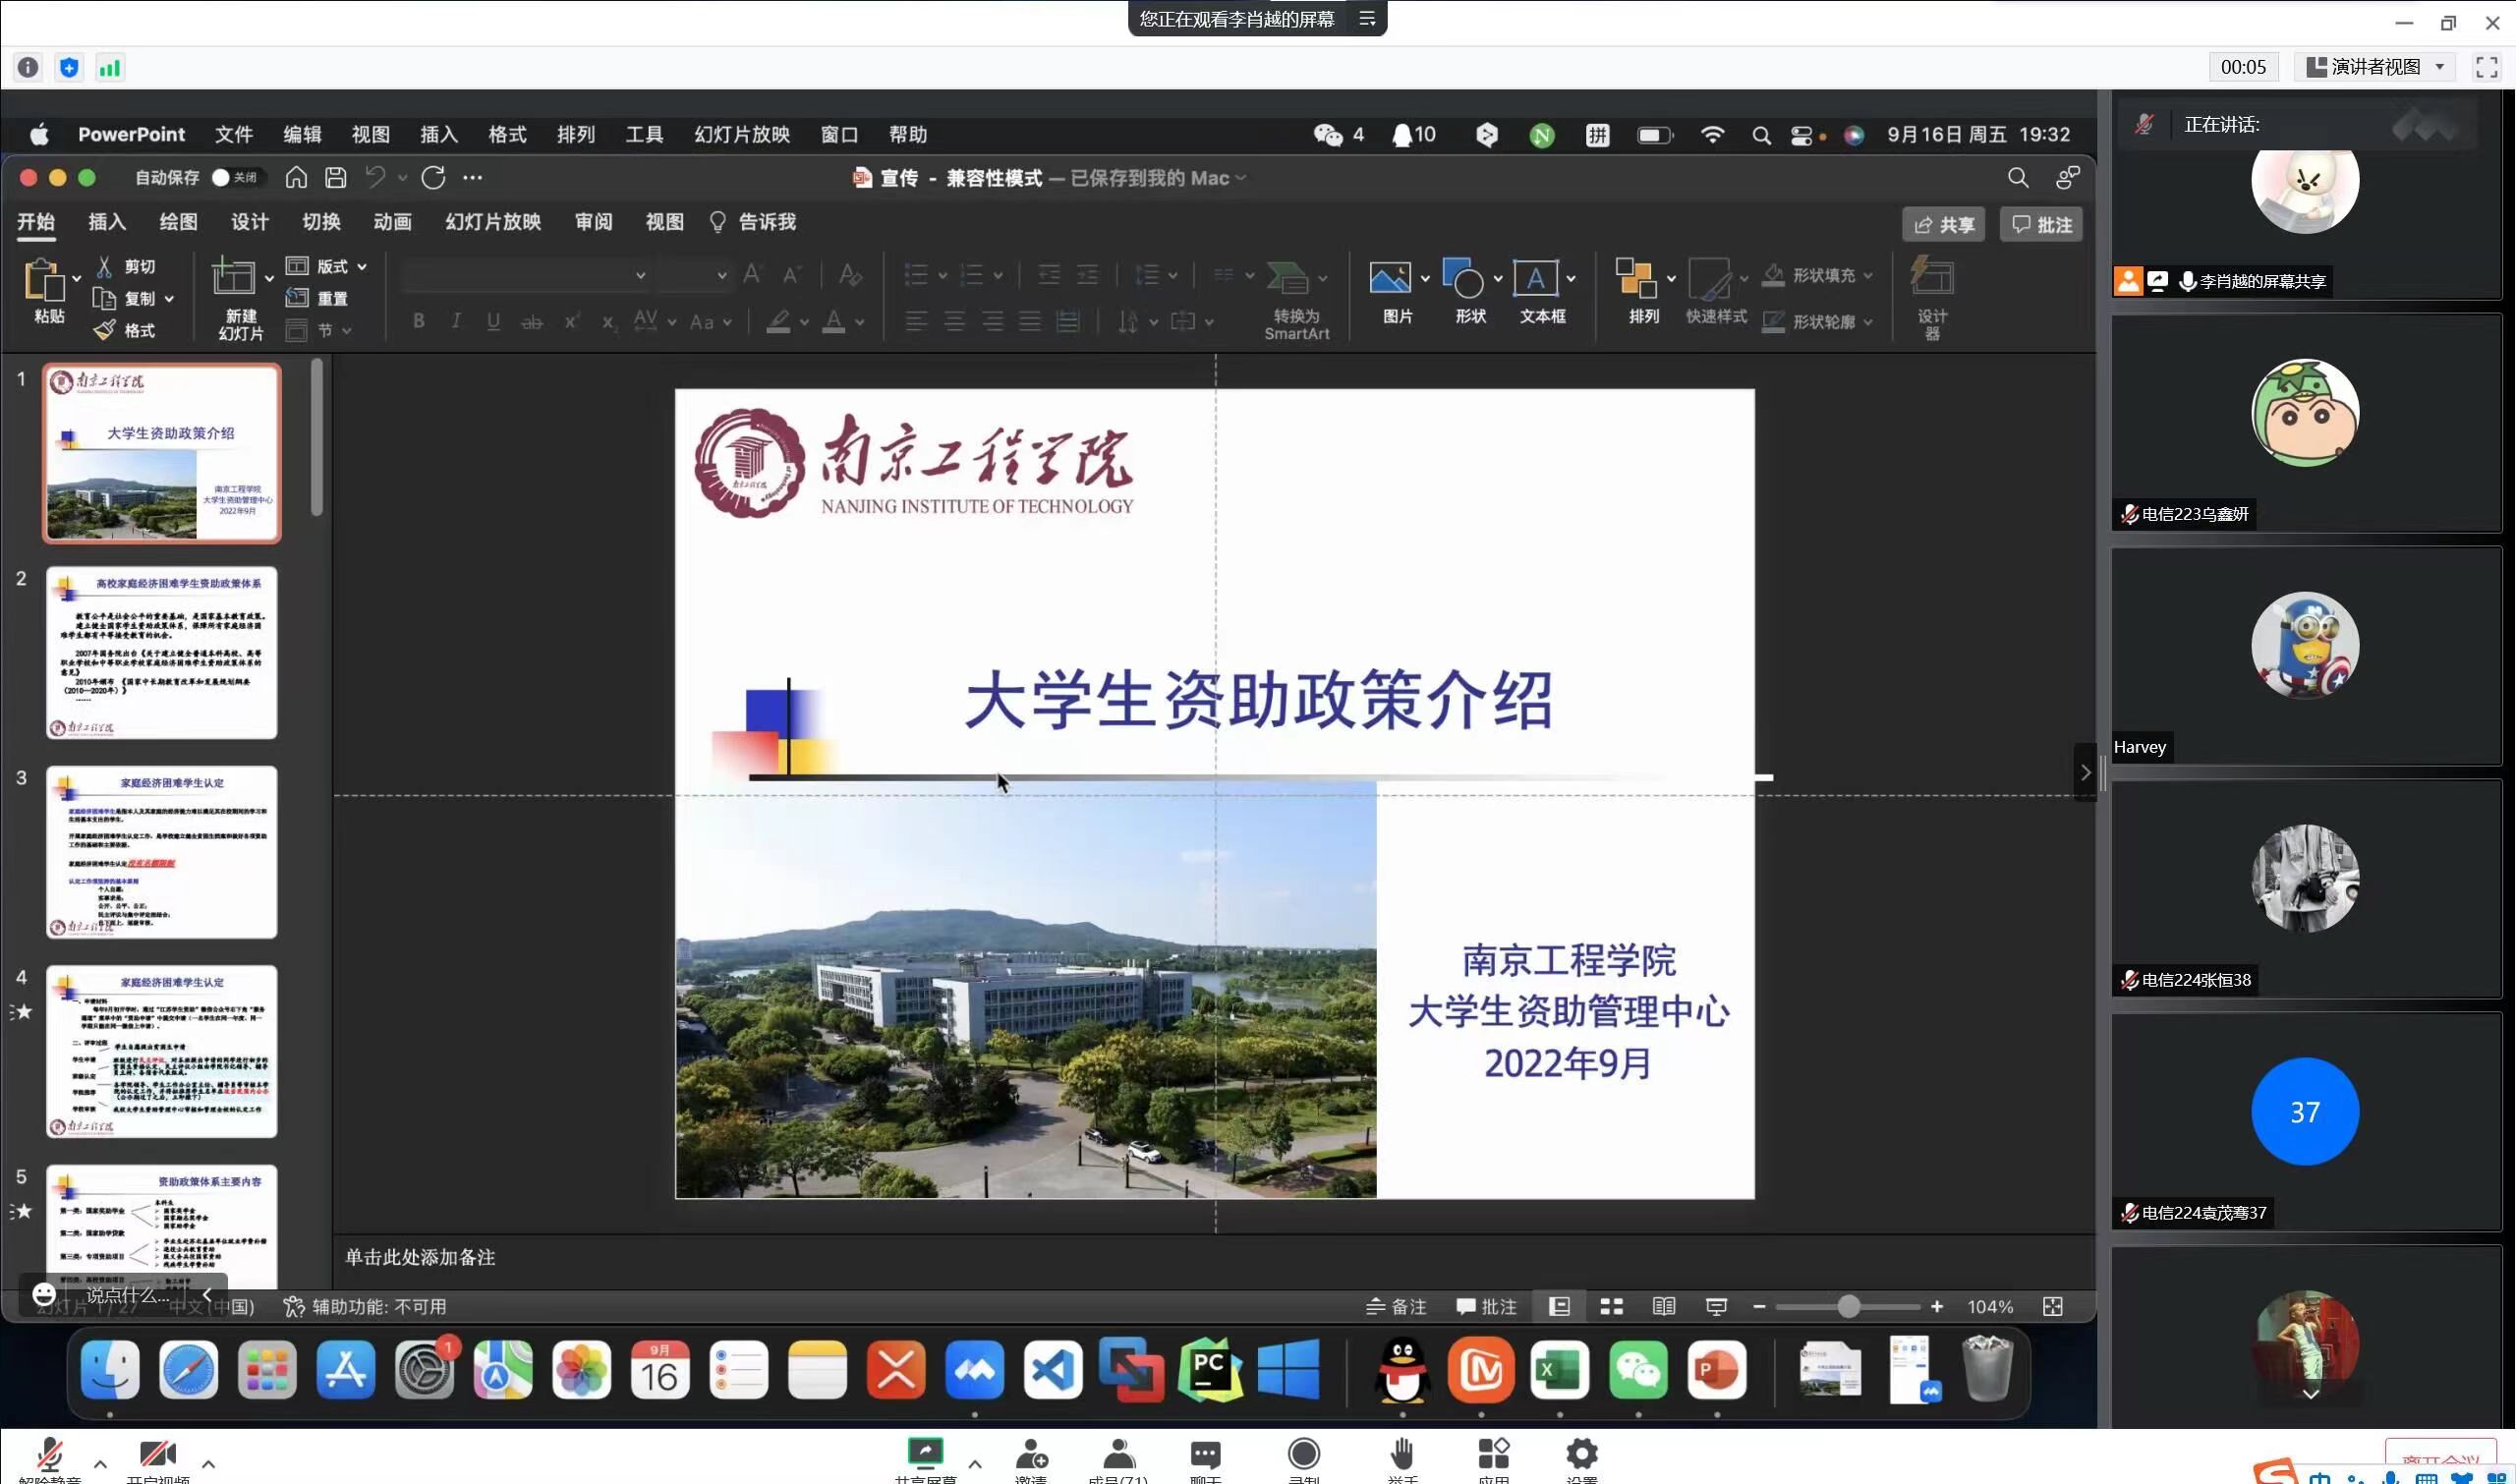Click the Comments button in ribbon
2516x1484 pixels.
tap(2041, 225)
